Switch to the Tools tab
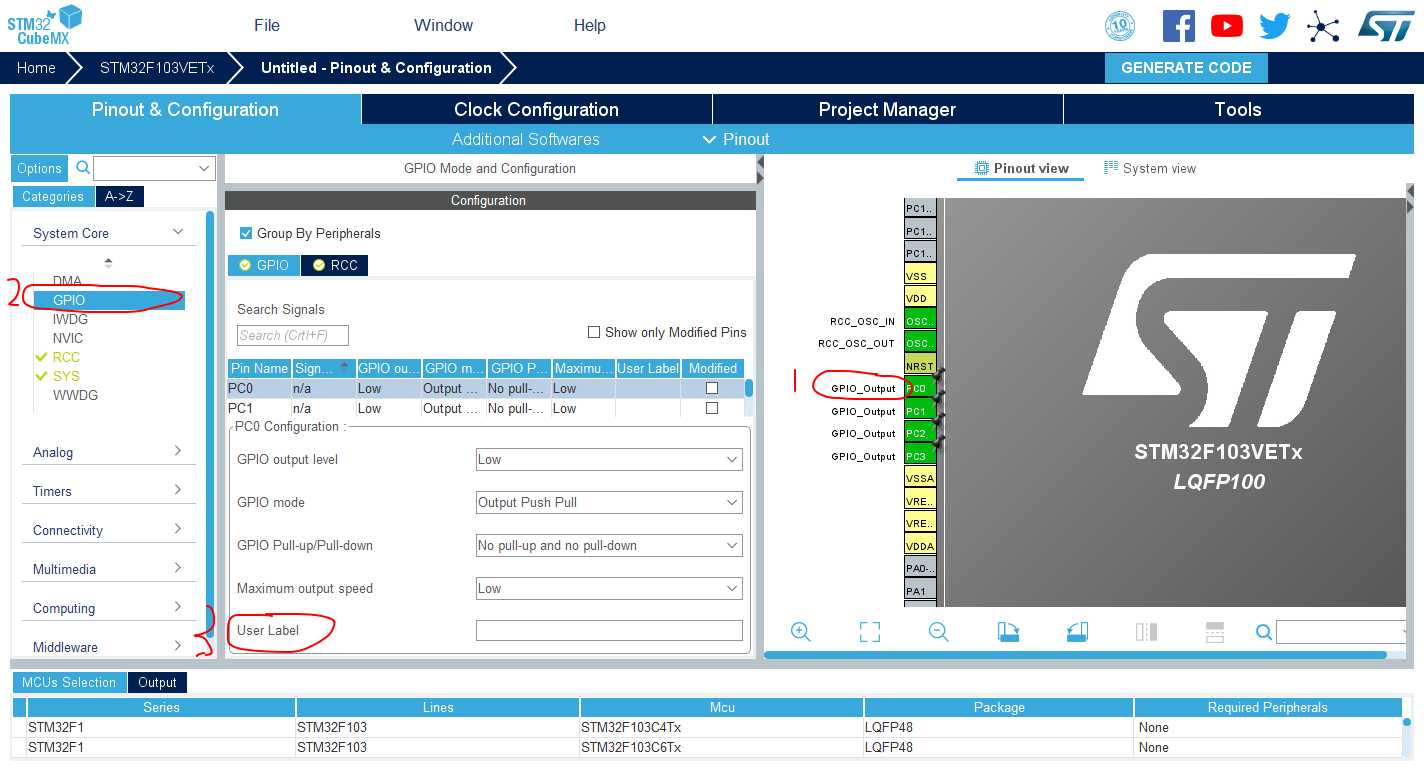Viewport: 1424px width, 771px height. 1238,110
